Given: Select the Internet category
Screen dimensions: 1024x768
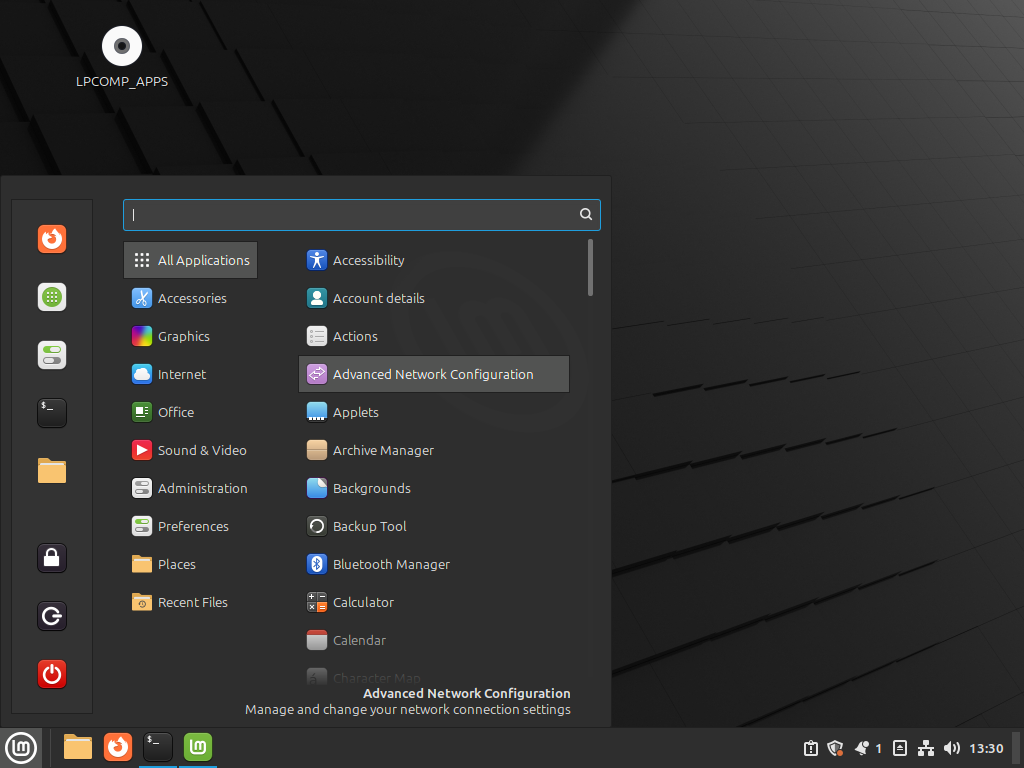Looking at the screenshot, I should (190, 374).
